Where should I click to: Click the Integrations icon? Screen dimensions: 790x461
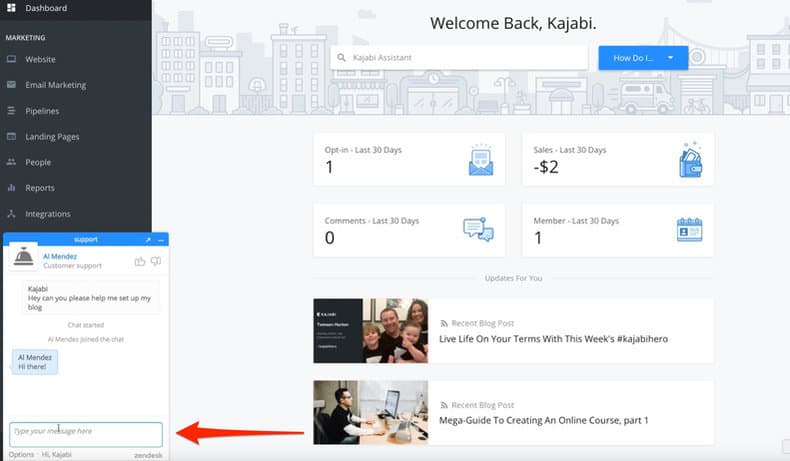[11, 213]
